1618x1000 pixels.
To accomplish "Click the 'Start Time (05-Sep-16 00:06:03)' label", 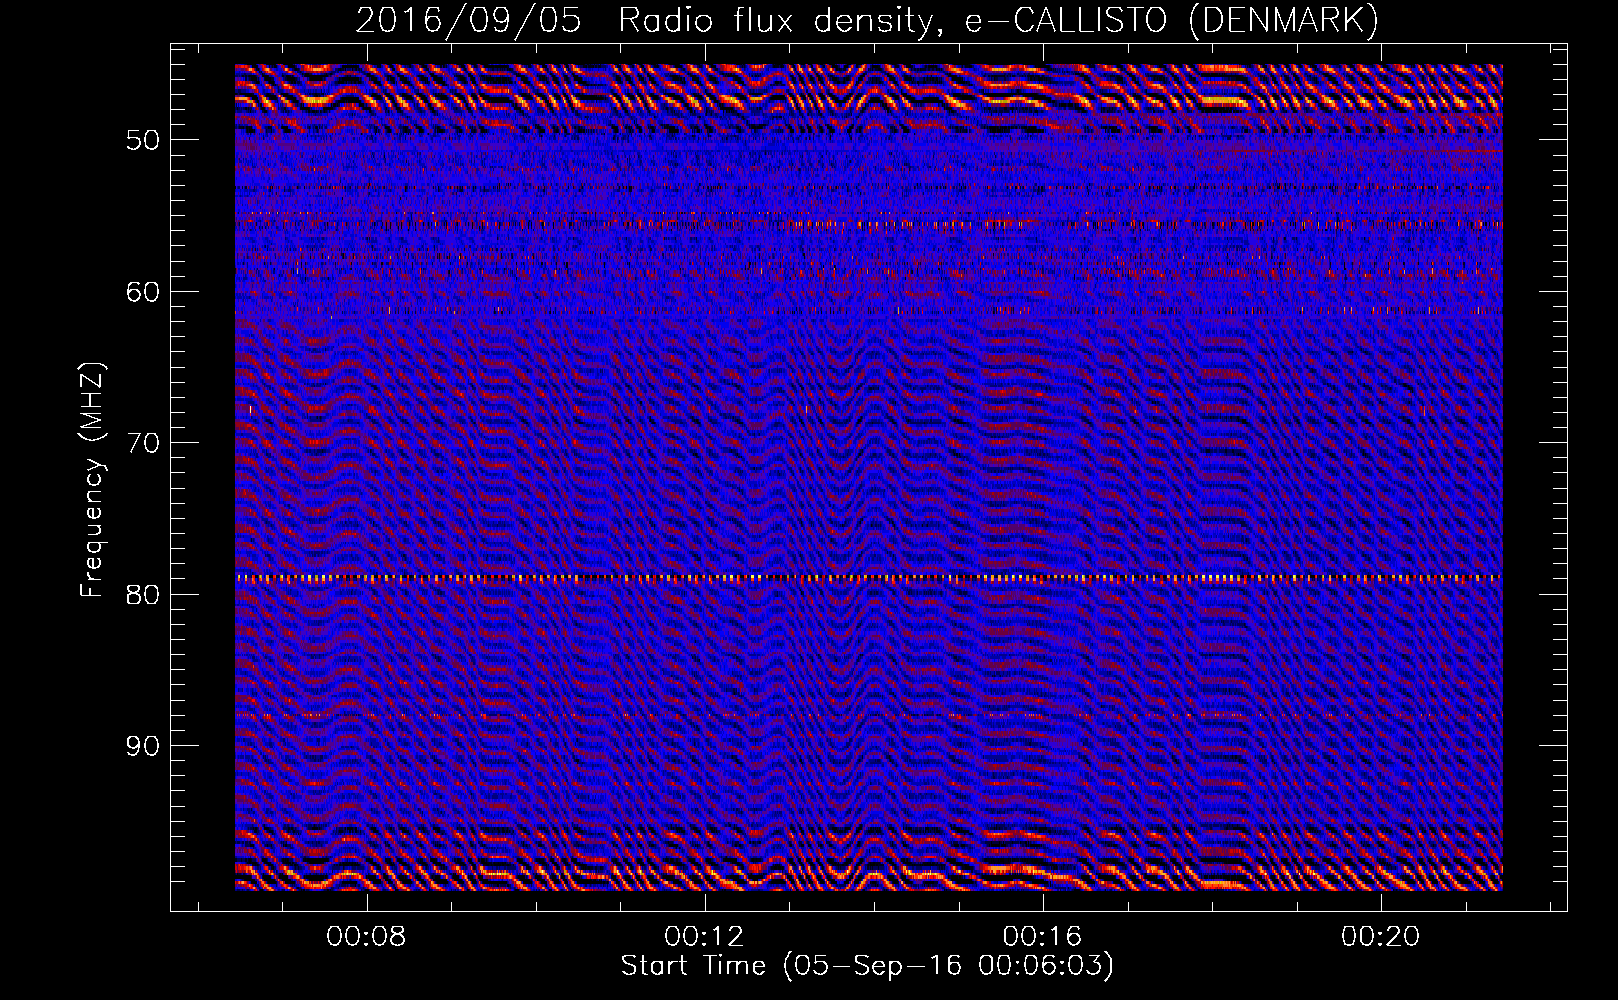I will tap(867, 965).
